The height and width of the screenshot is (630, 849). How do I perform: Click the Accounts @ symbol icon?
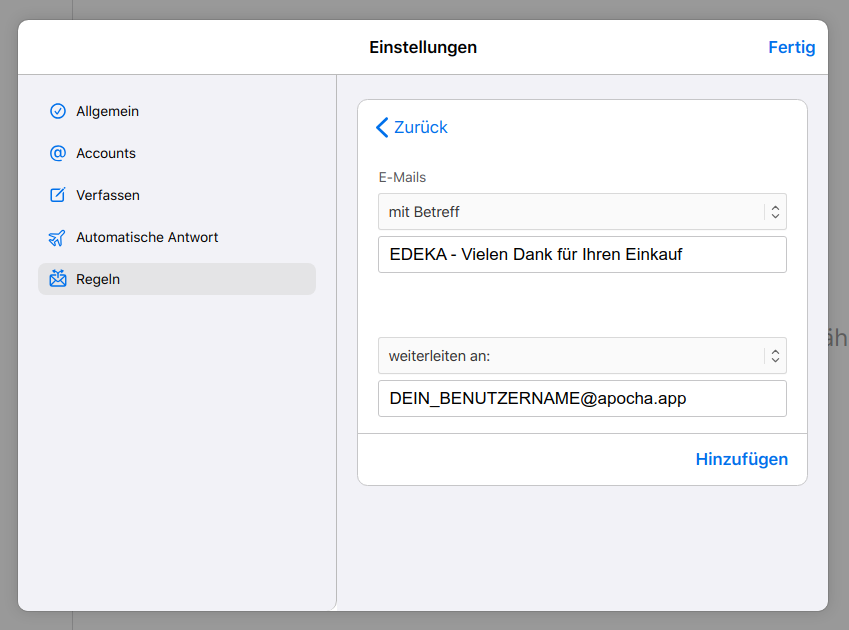tap(58, 153)
